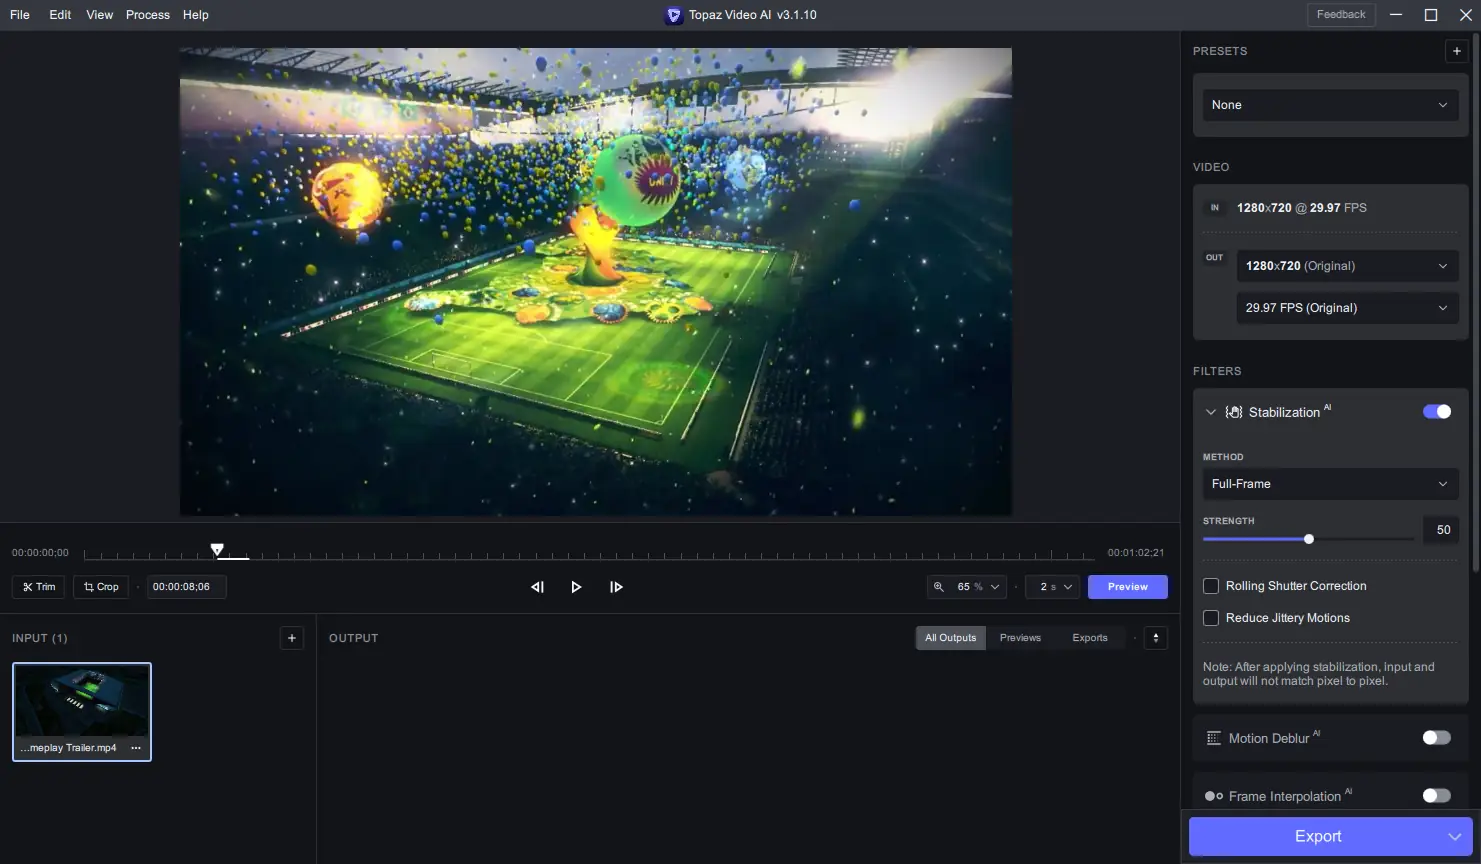Viewport: 1481px width, 864px height.
Task: Enable the Frame Interpolation filter
Action: point(1437,796)
